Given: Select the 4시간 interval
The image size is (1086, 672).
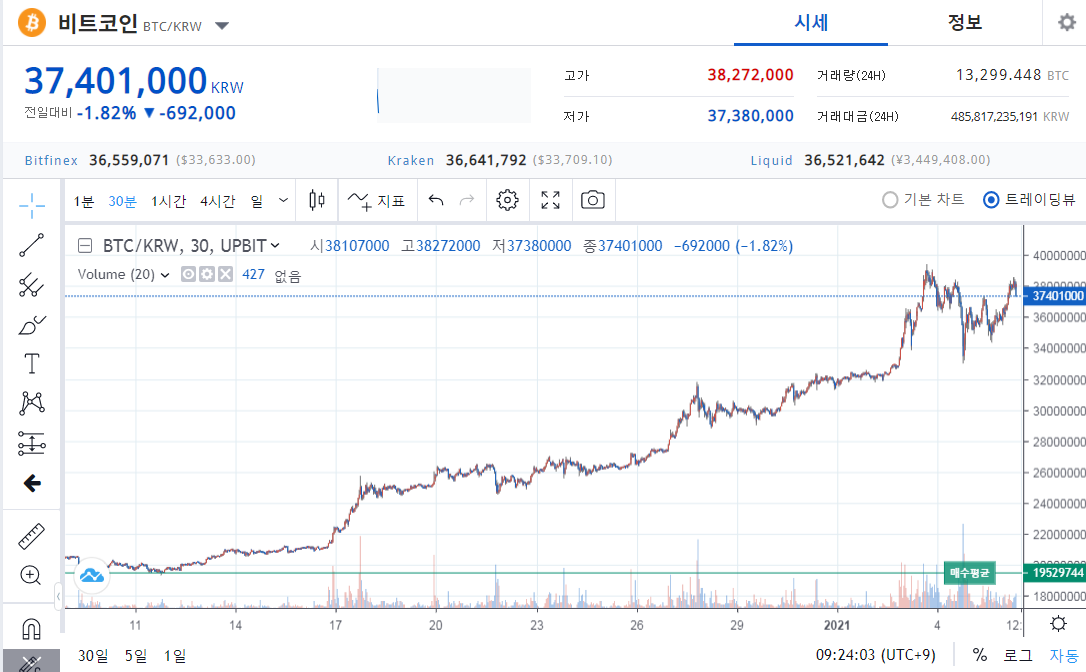Looking at the screenshot, I should coord(217,201).
